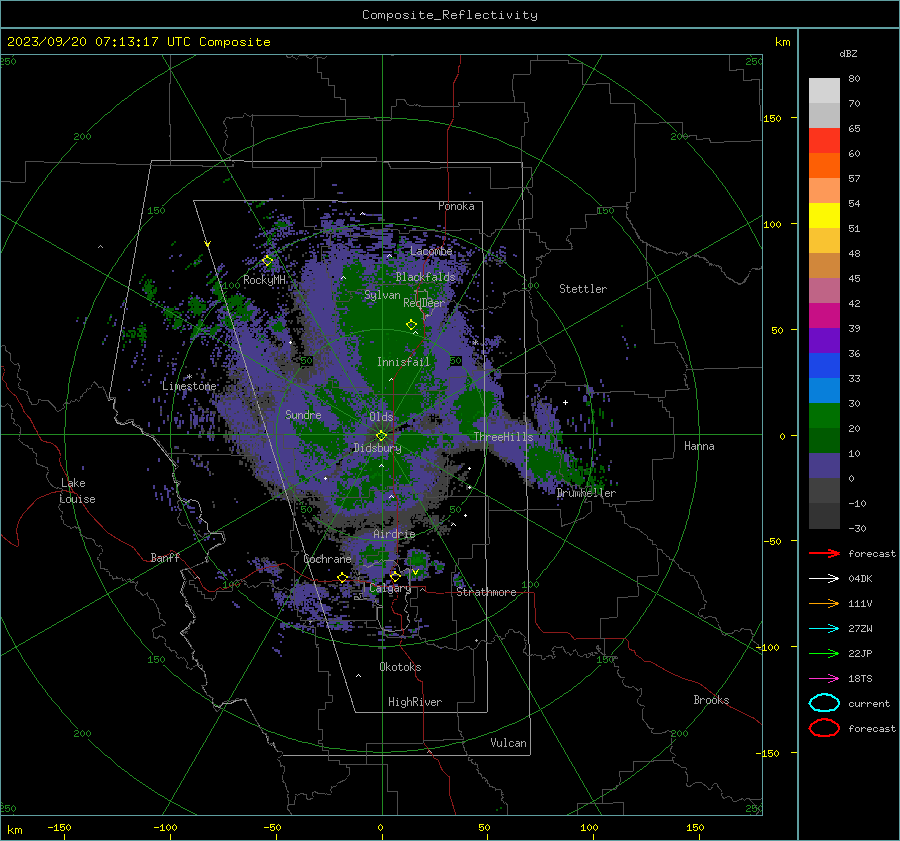Click the Banff city label

[165, 557]
